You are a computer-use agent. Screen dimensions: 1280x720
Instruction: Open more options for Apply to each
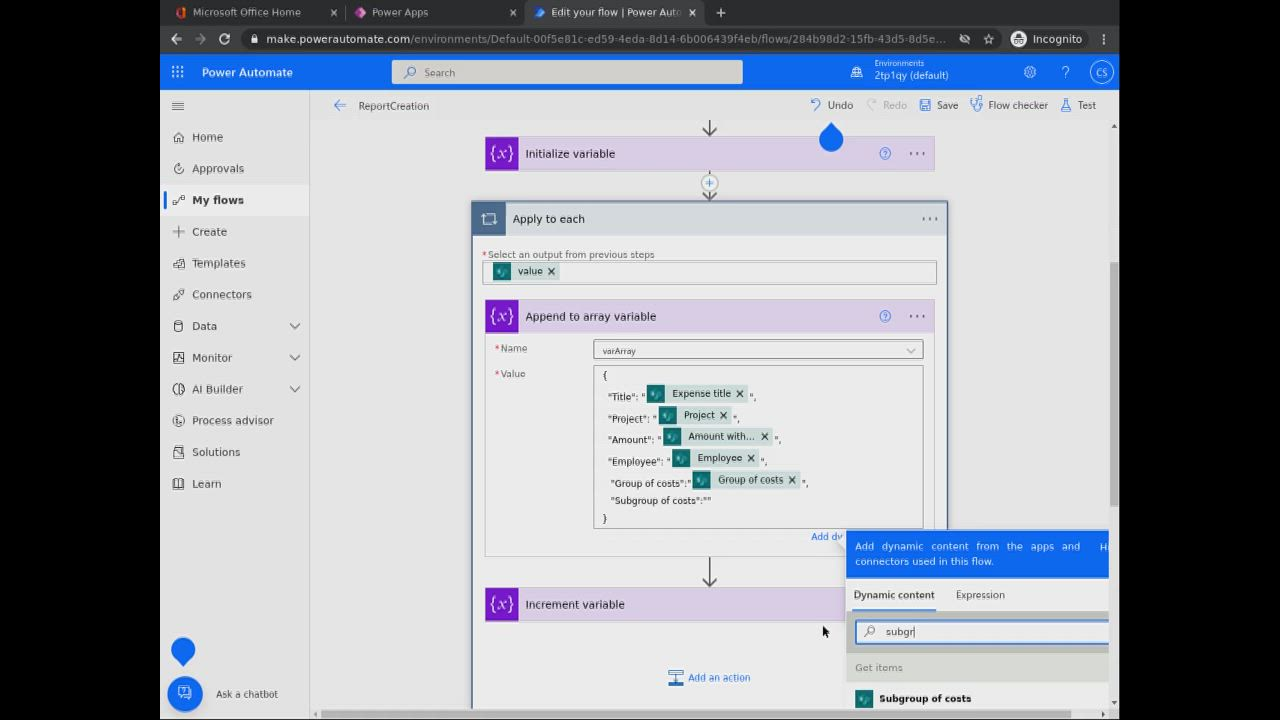pos(930,219)
